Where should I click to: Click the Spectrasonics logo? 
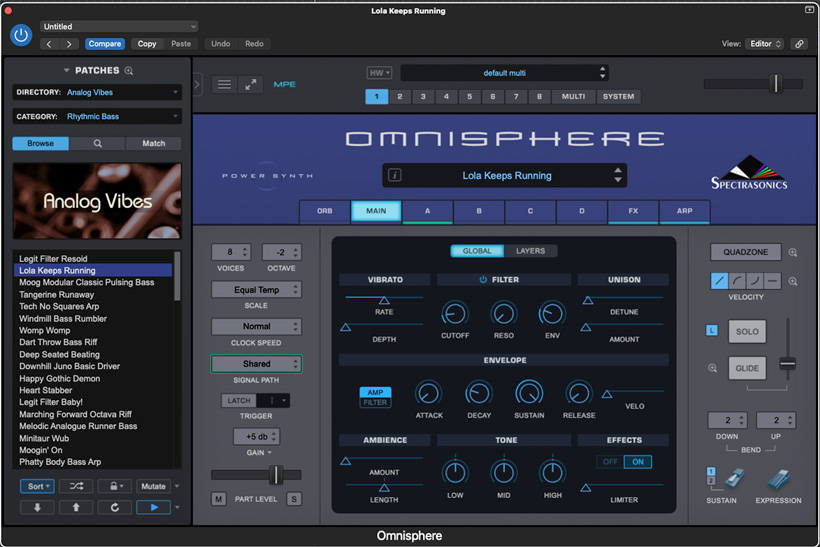(x=749, y=172)
